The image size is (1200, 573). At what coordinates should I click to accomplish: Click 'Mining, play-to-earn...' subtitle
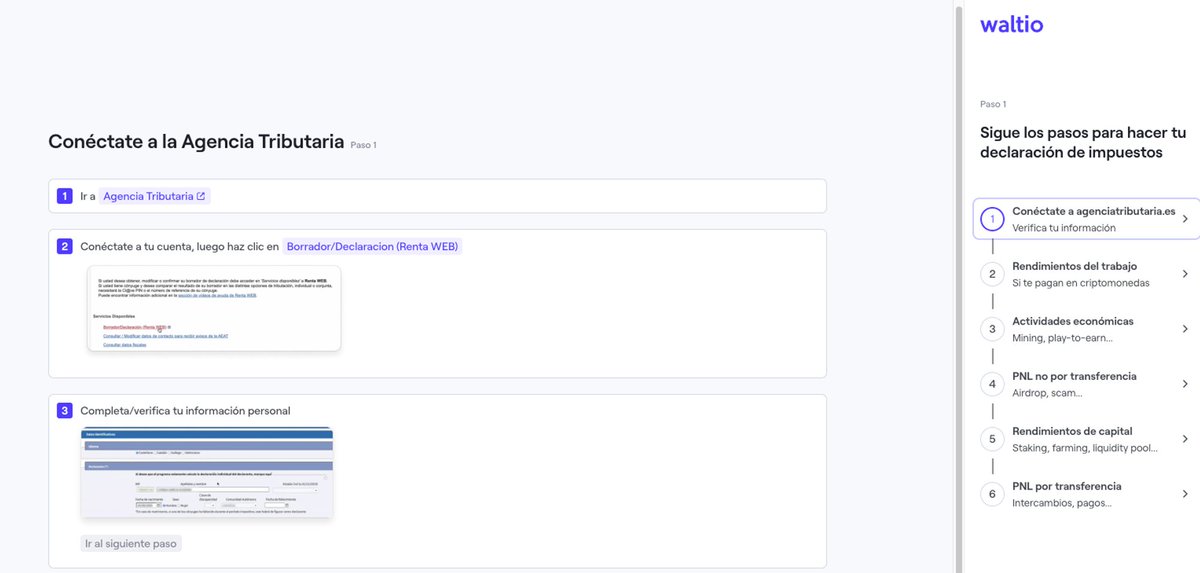pos(1063,338)
